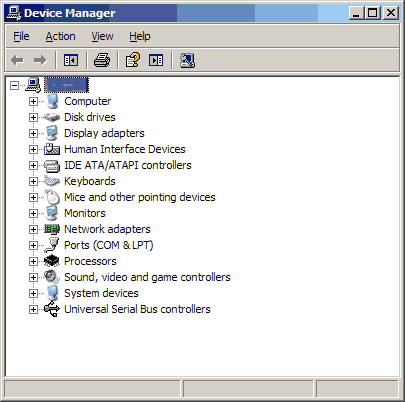Expand IDE ATA/ATAPI controllers category
The height and width of the screenshot is (402, 405).
tap(33, 165)
